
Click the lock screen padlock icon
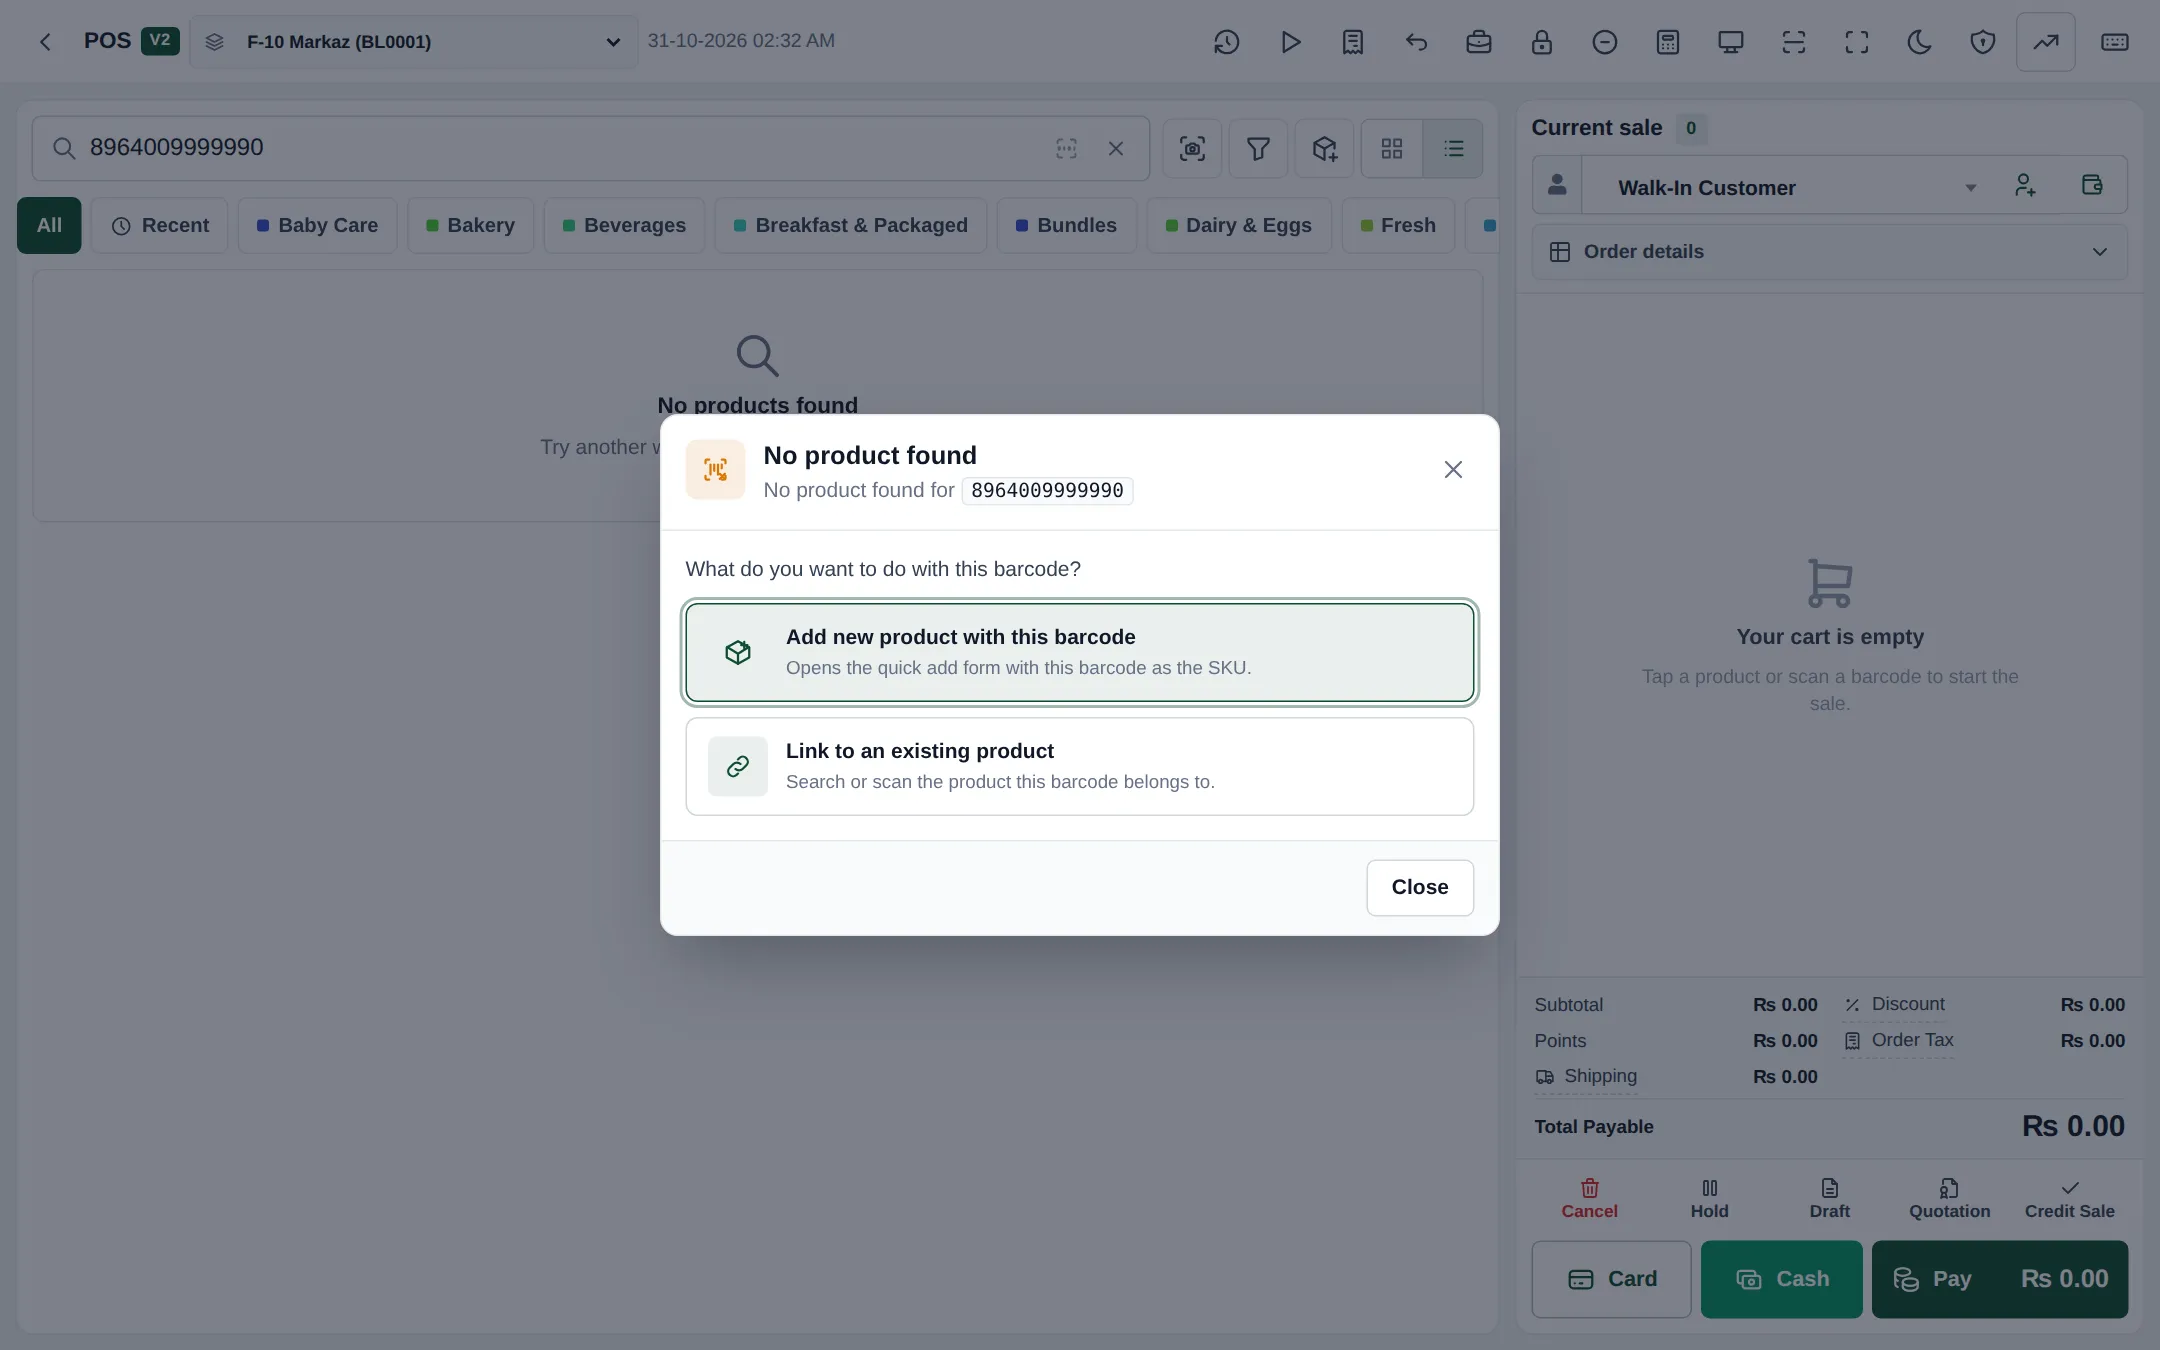coord(1542,42)
